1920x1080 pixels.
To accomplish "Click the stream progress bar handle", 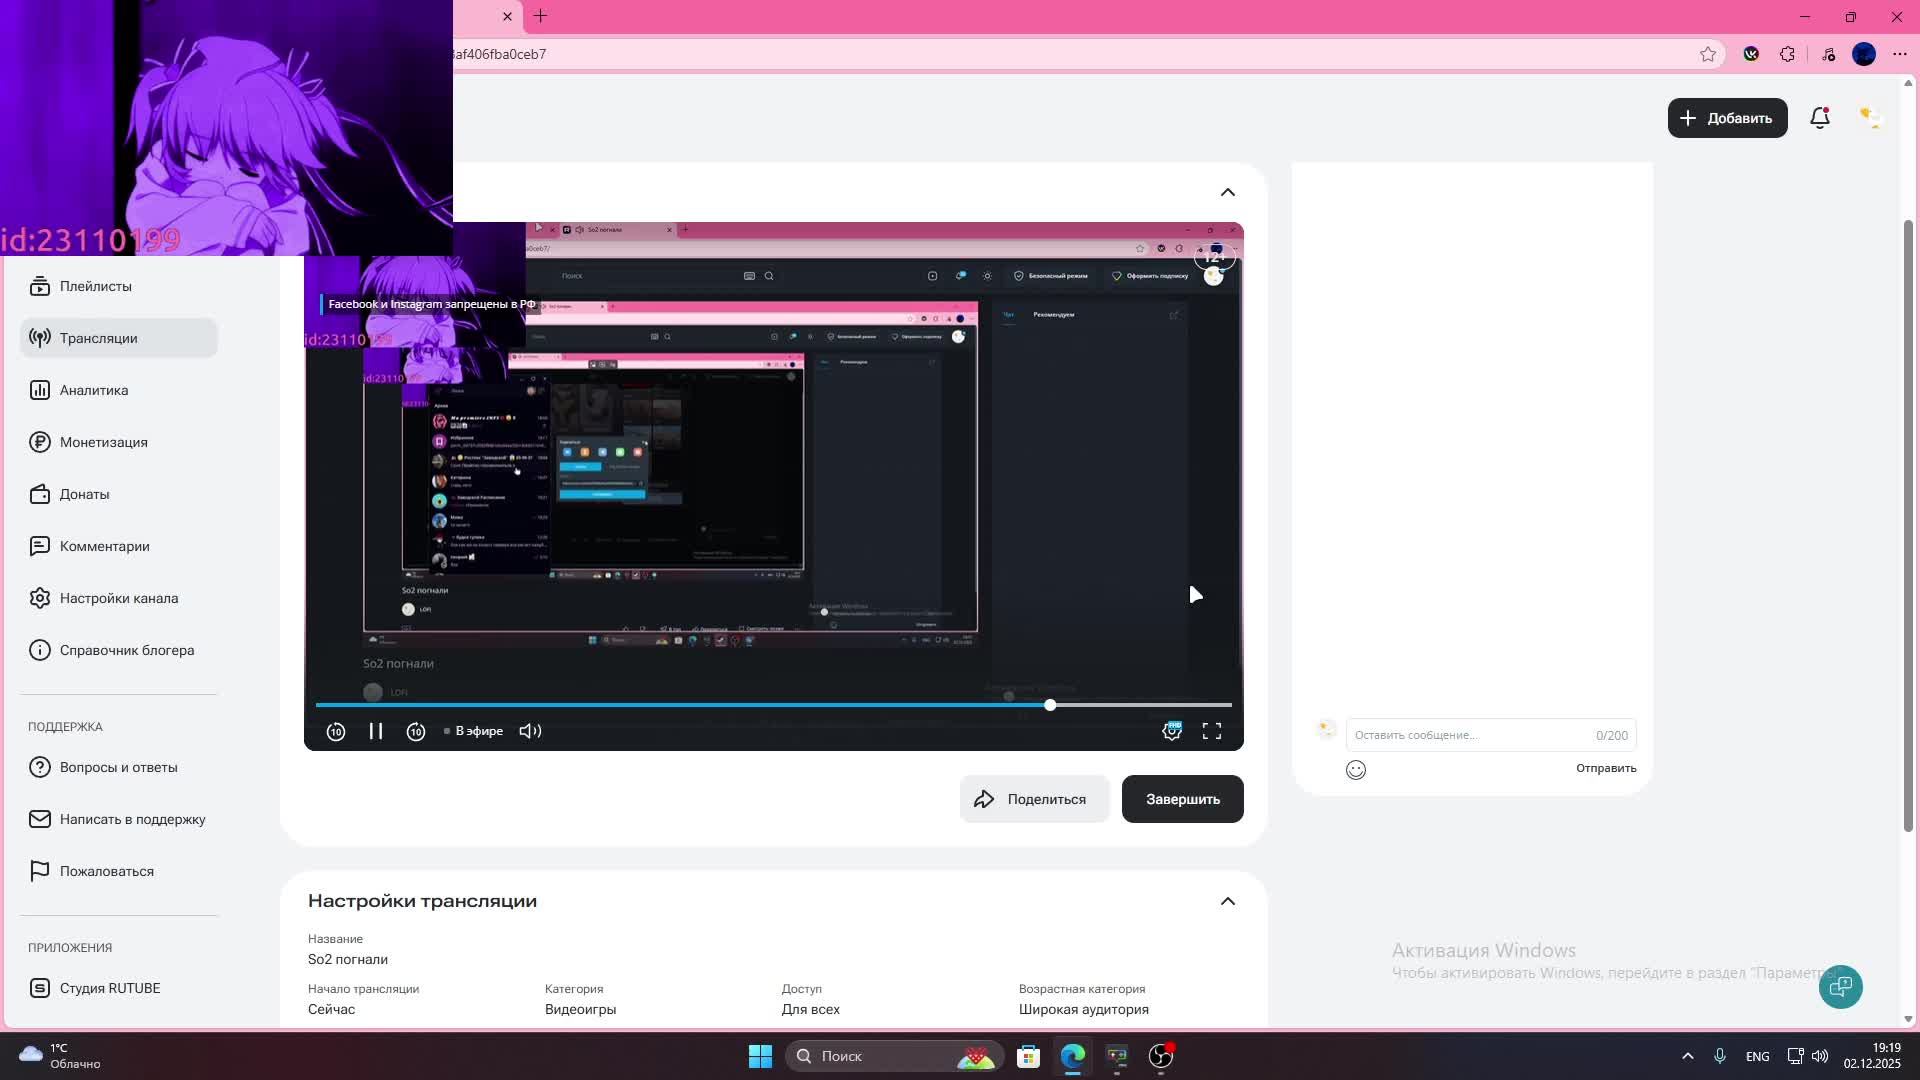I will 1050,705.
